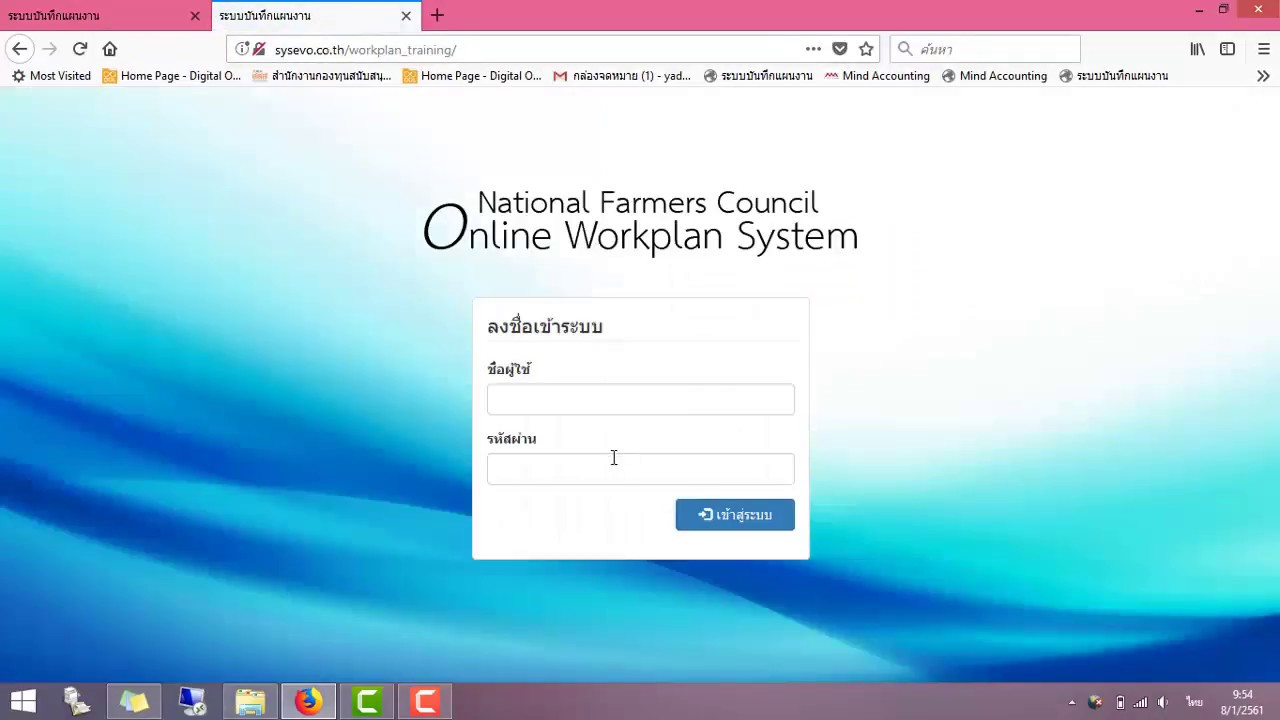Click the ลงชื่อเข้าระบบ heading text
This screenshot has height=720, width=1280.
pyautogui.click(x=545, y=327)
